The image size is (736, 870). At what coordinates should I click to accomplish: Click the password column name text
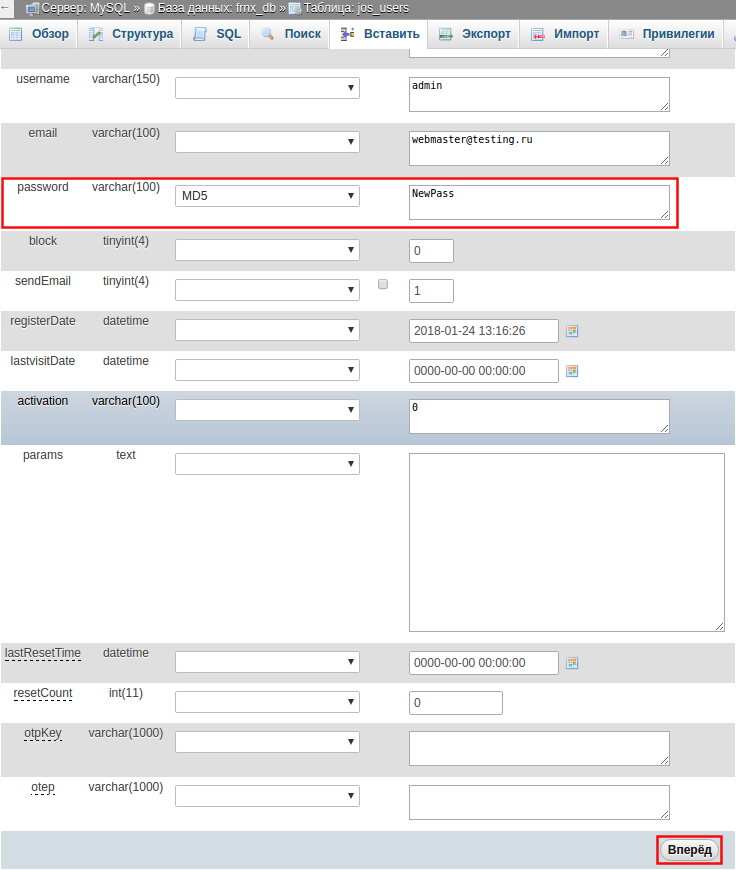[43, 187]
